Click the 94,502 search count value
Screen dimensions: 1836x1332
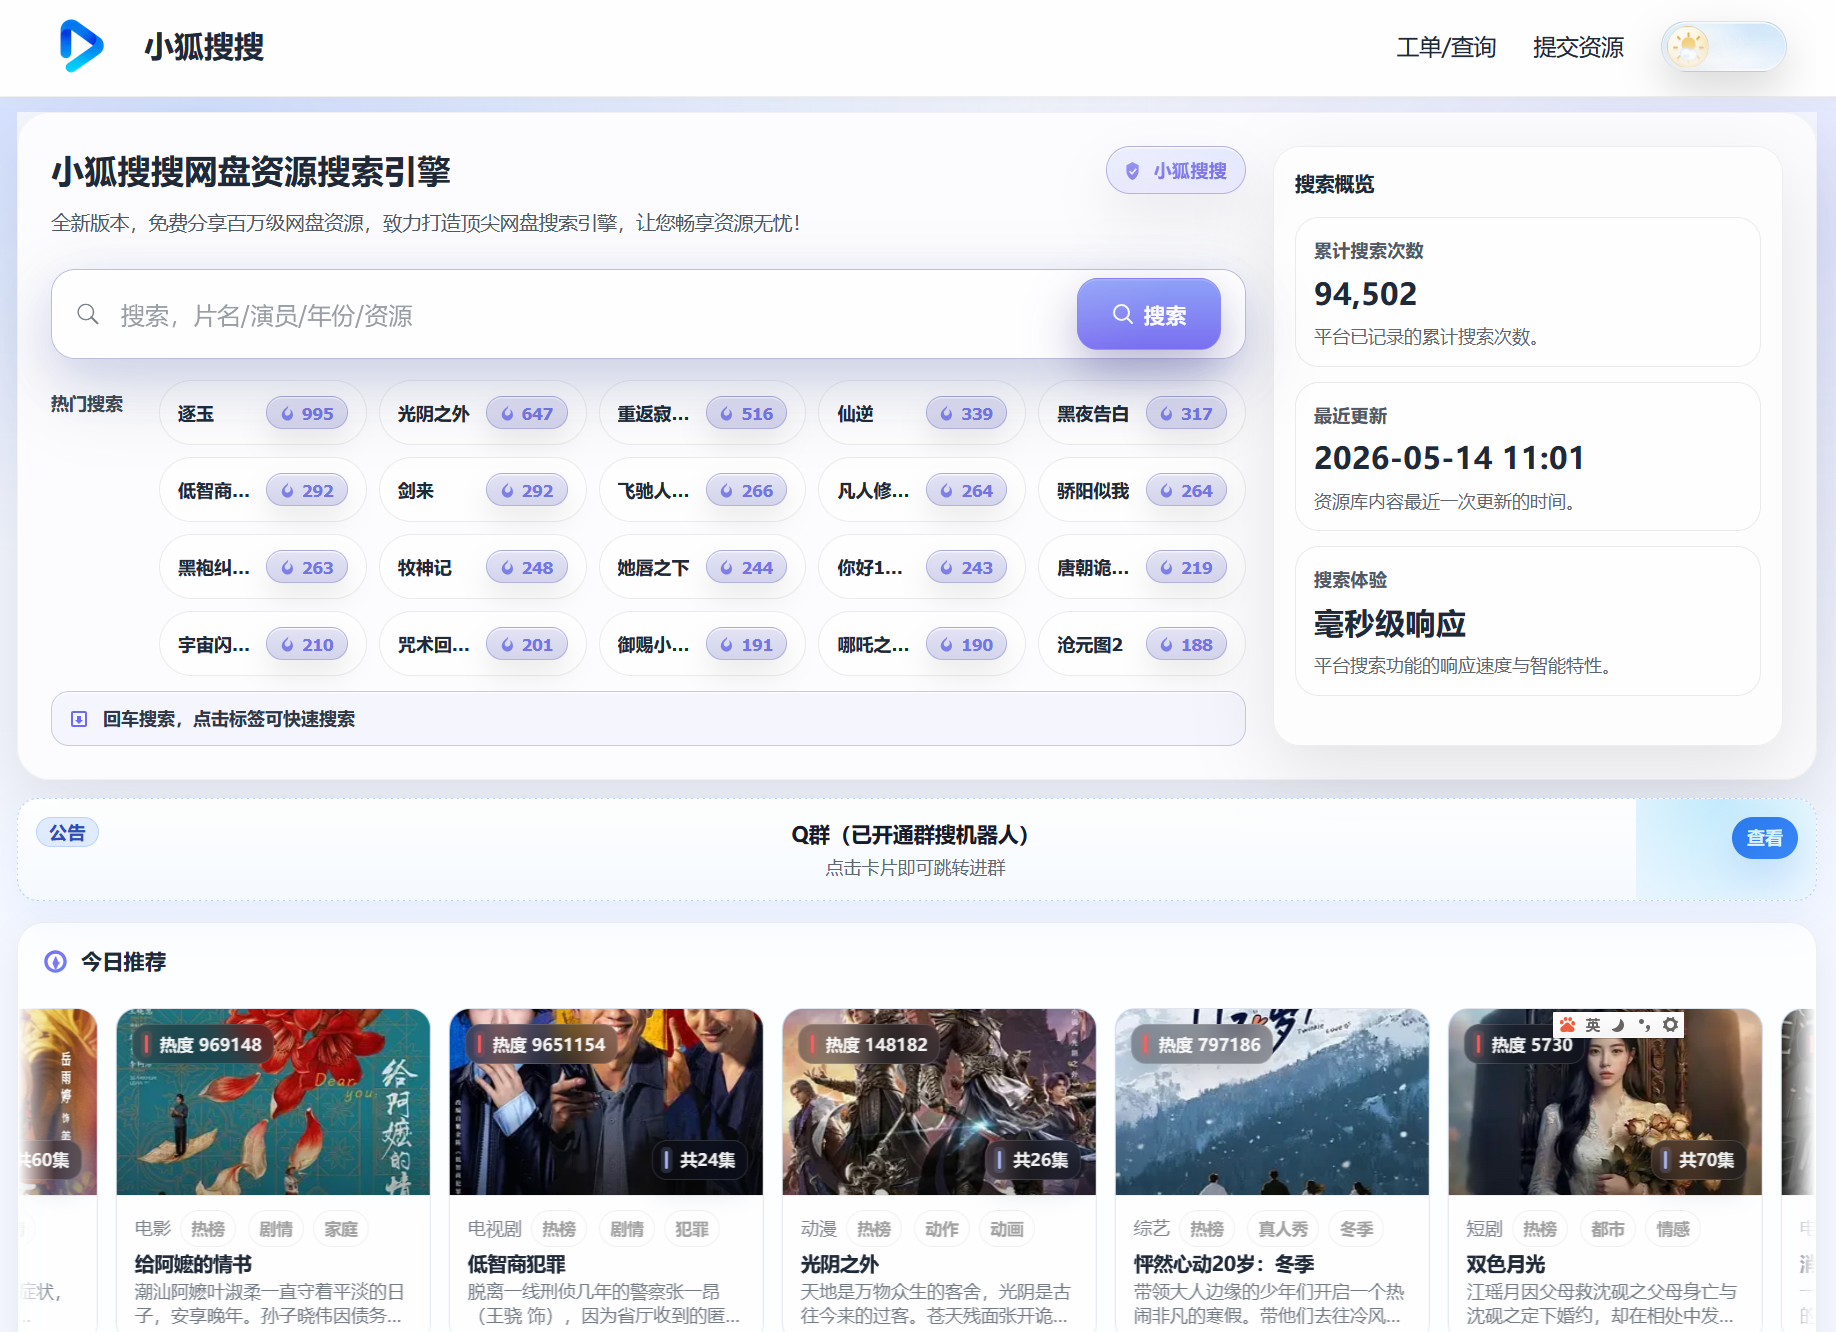[x=1365, y=294]
